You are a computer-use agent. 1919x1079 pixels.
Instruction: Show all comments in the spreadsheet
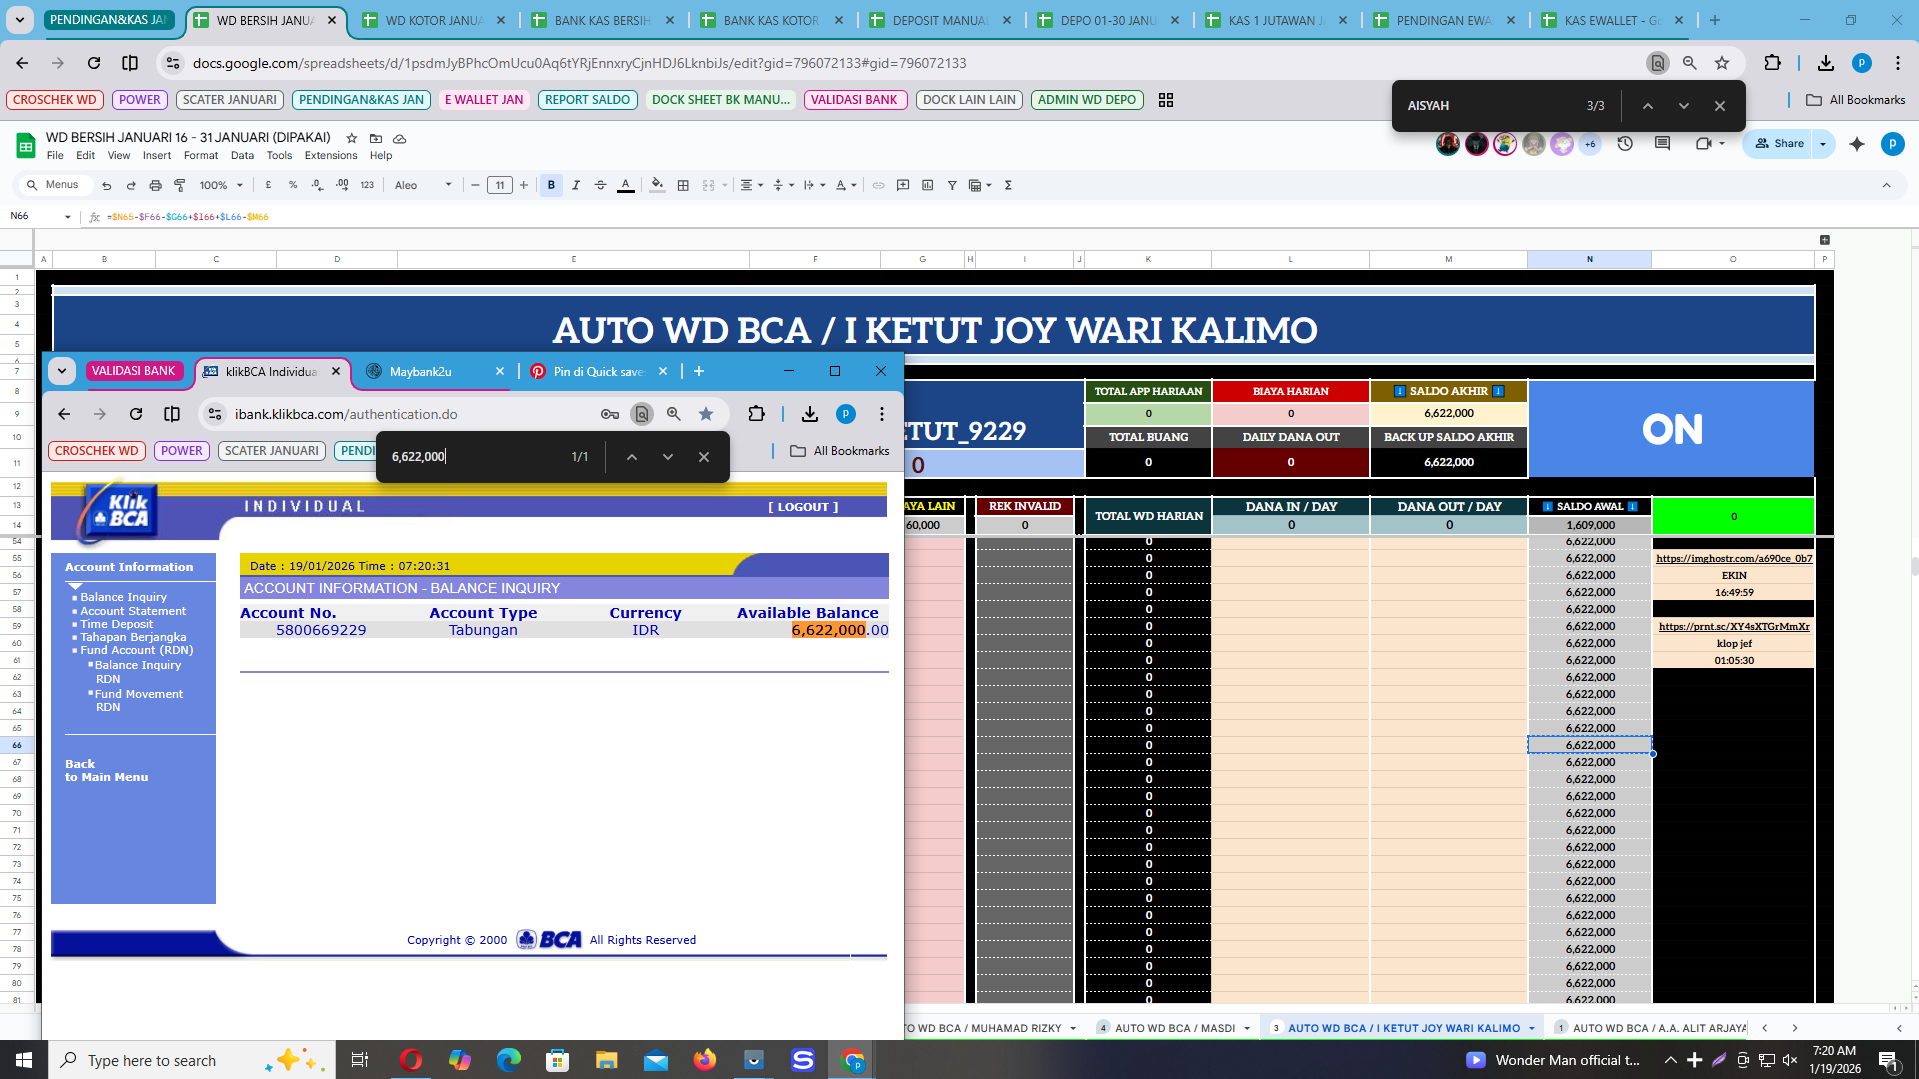[x=1662, y=144]
